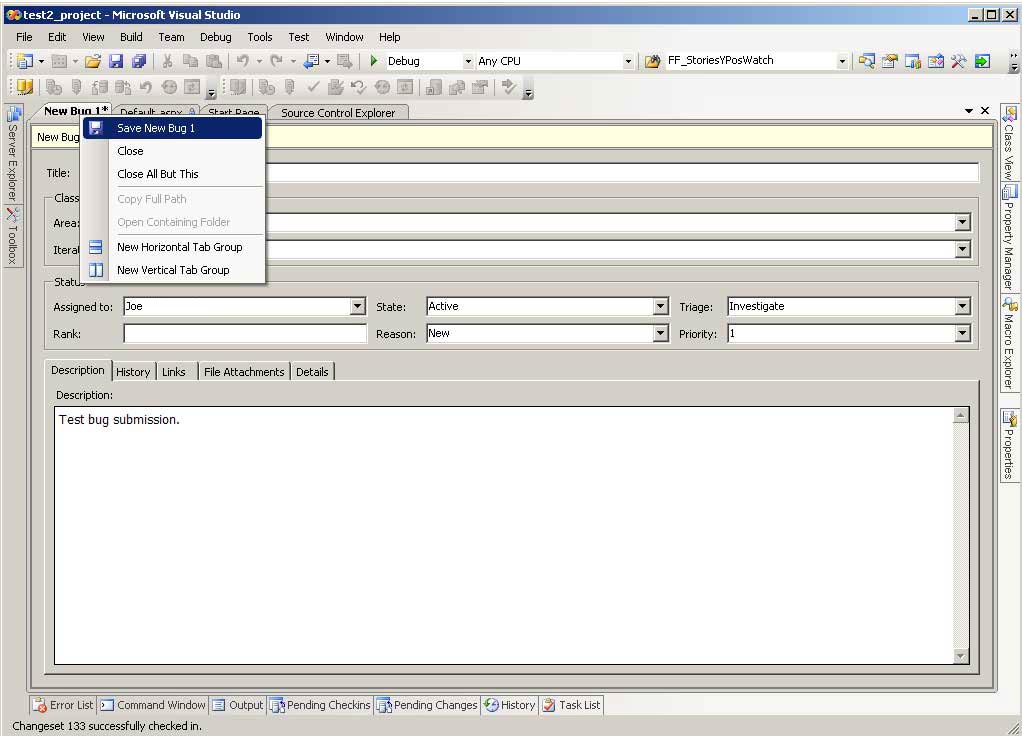This screenshot has width=1022, height=736.
Task: Open the Reason dropdown showing New
Action: (x=660, y=333)
